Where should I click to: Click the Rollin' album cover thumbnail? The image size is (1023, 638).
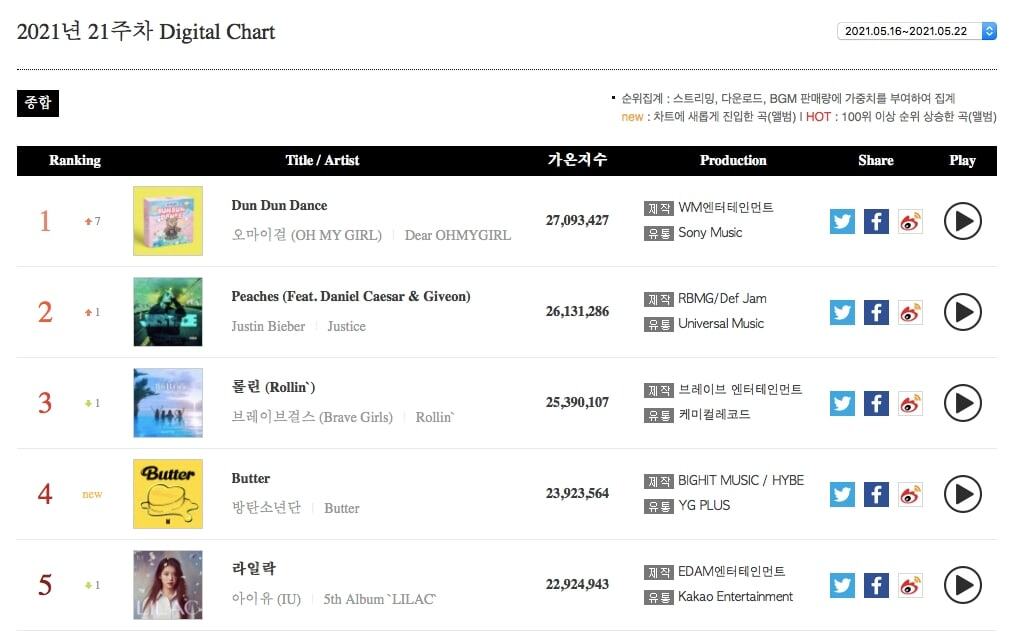(168, 403)
